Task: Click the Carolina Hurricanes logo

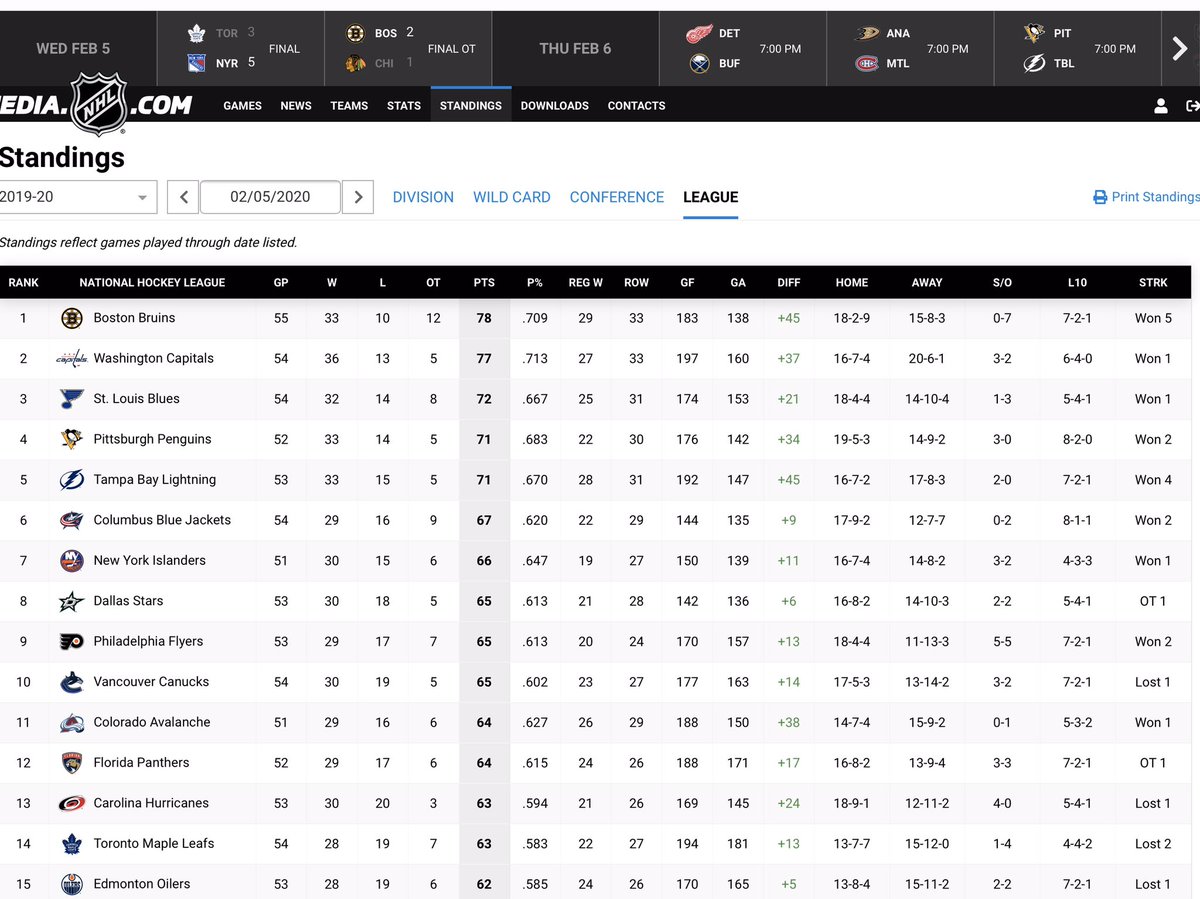Action: 71,803
